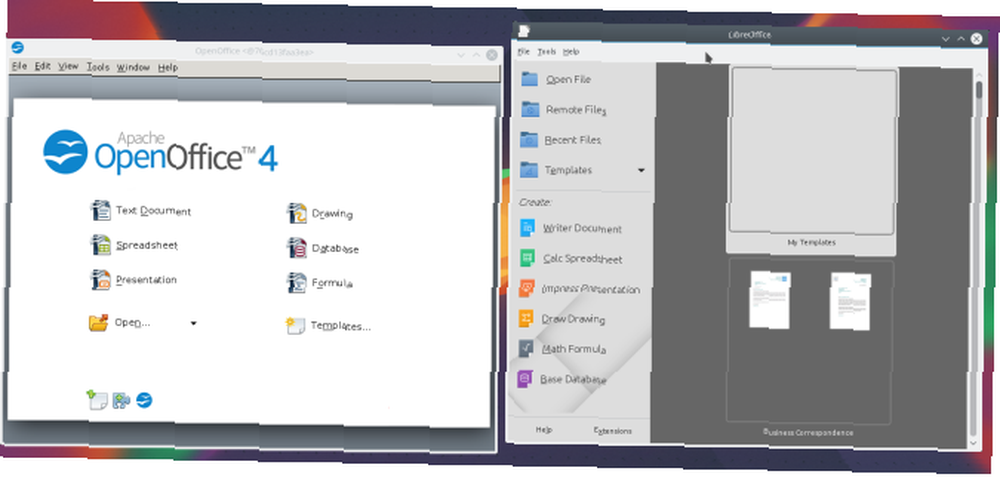This screenshot has height=477, width=1000.
Task: Open the File menu in LibreOffice
Action: click(524, 51)
